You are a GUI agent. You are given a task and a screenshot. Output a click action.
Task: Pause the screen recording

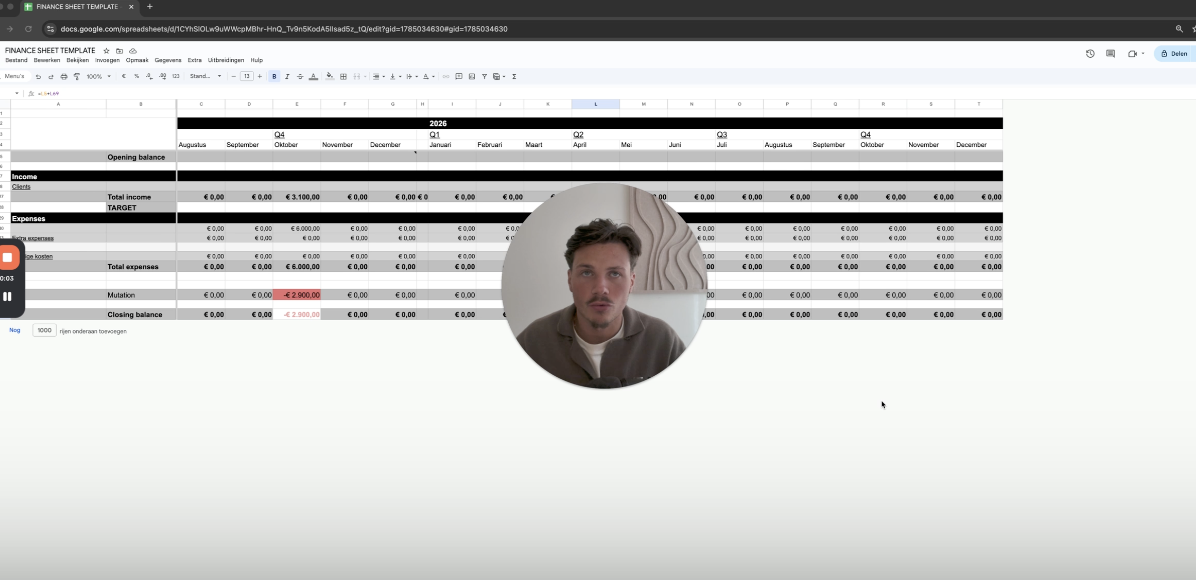[x=7, y=296]
